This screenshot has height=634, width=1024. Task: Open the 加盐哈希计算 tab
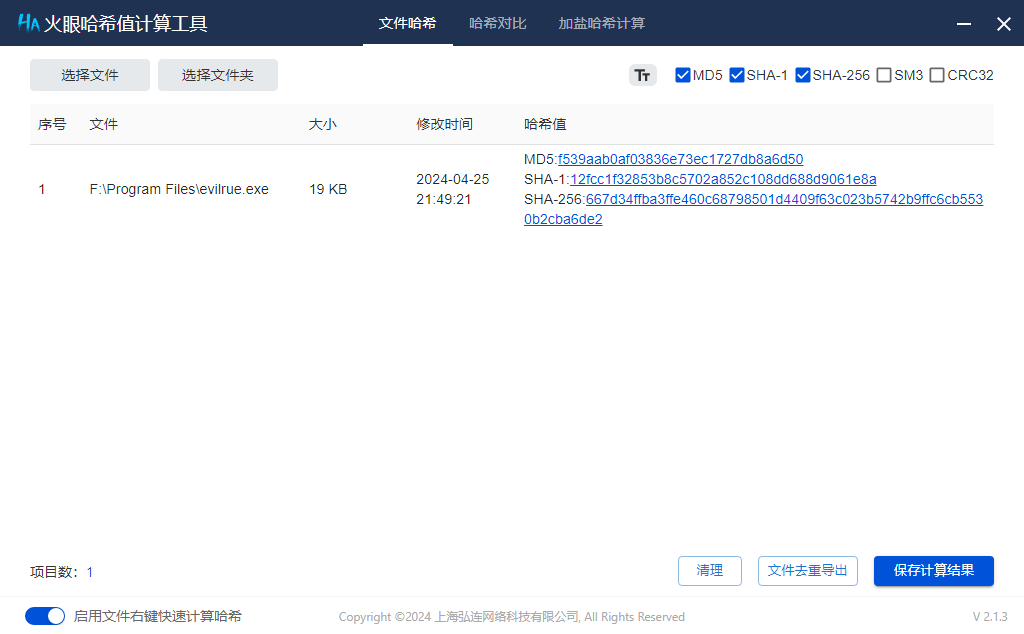click(x=601, y=23)
